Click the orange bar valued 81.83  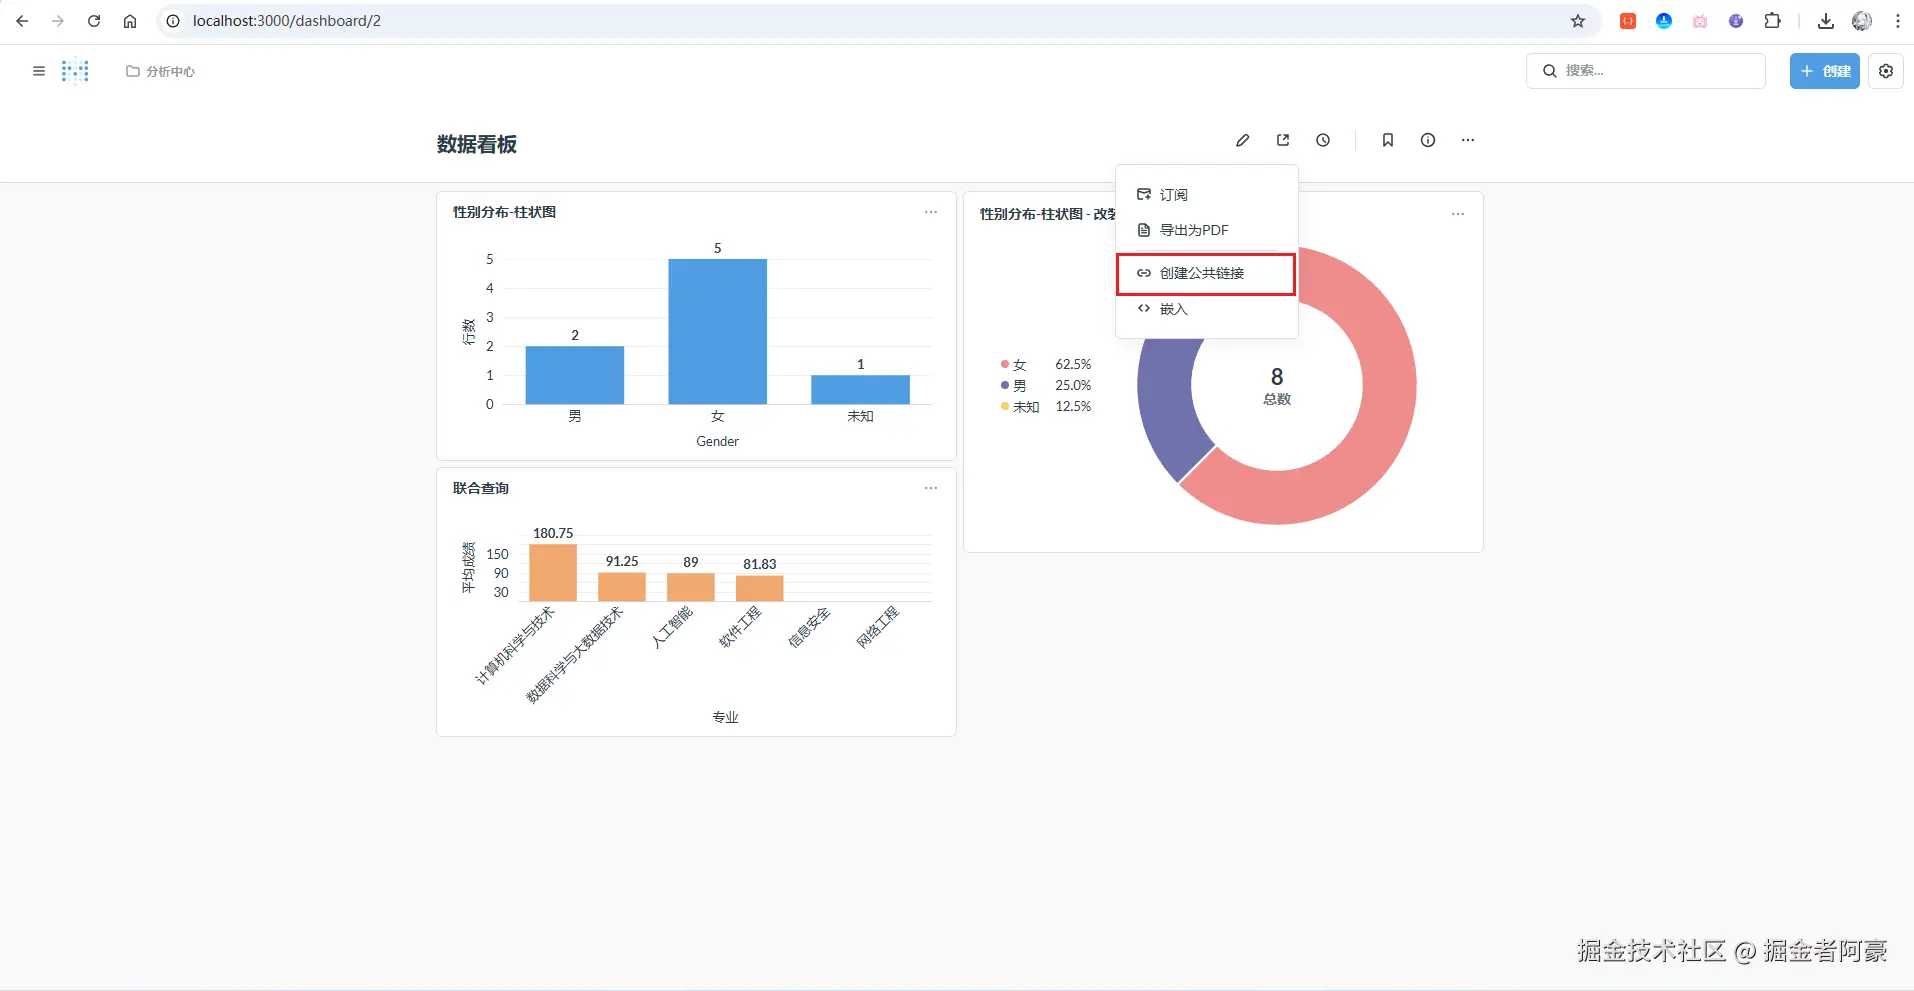[760, 588]
